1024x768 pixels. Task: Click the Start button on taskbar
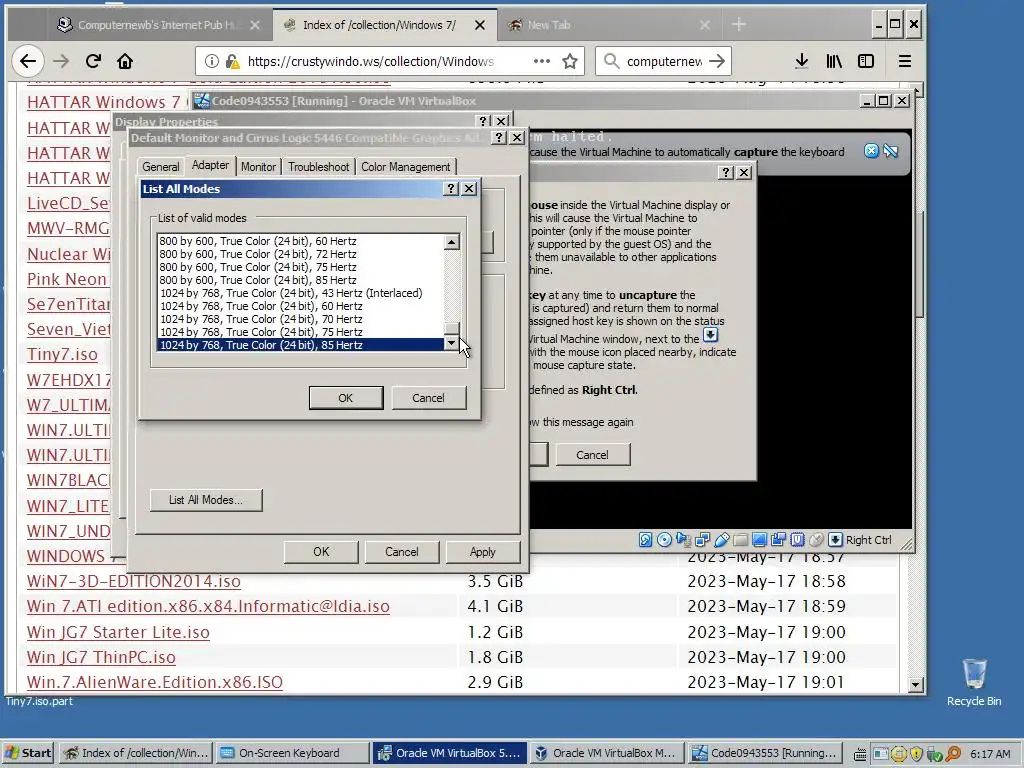(x=28, y=753)
